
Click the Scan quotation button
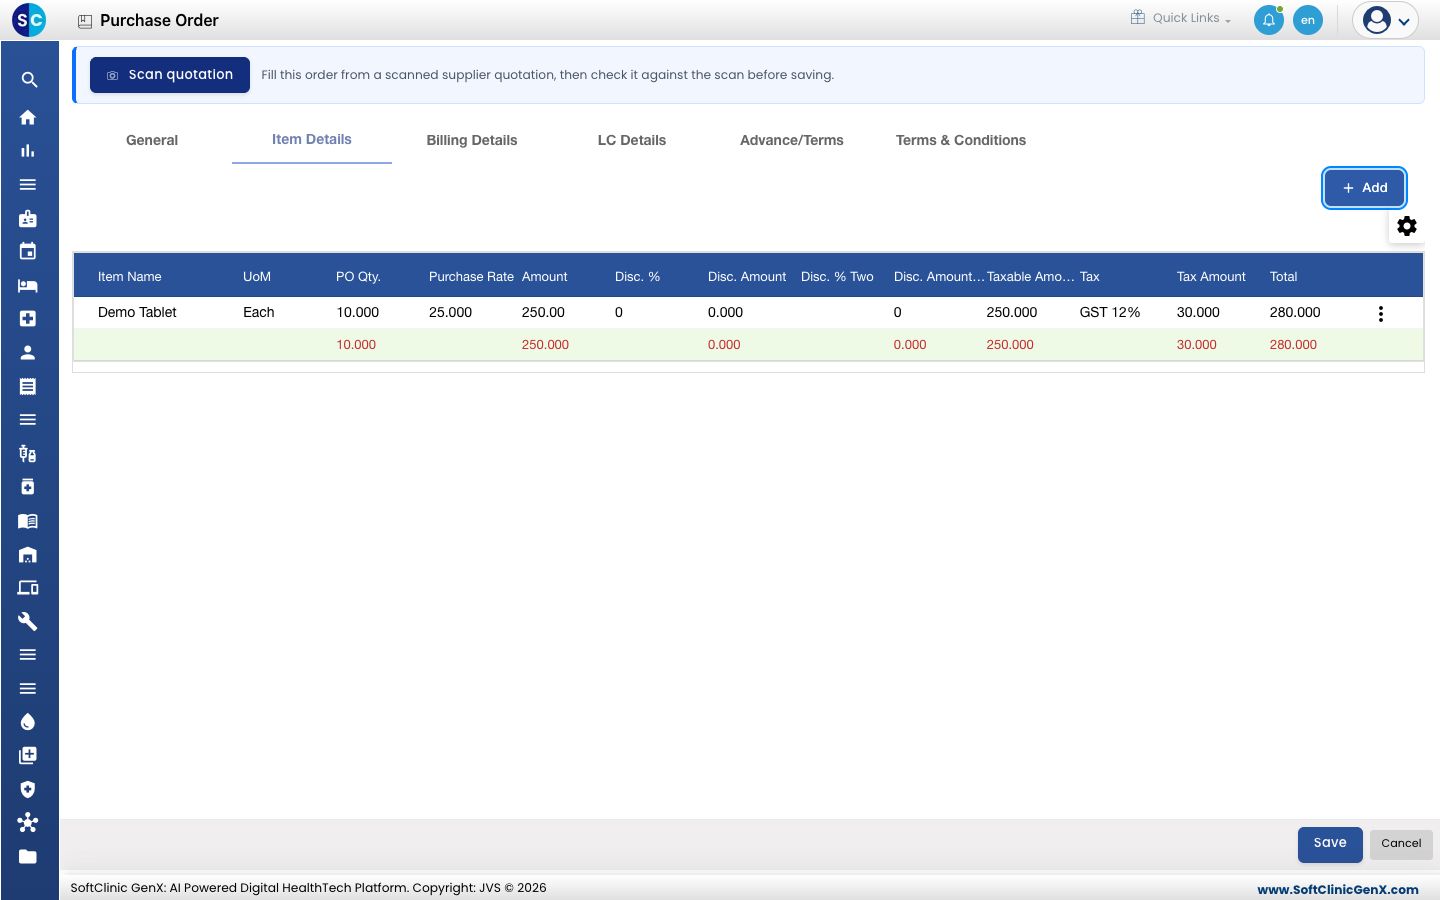tap(170, 75)
